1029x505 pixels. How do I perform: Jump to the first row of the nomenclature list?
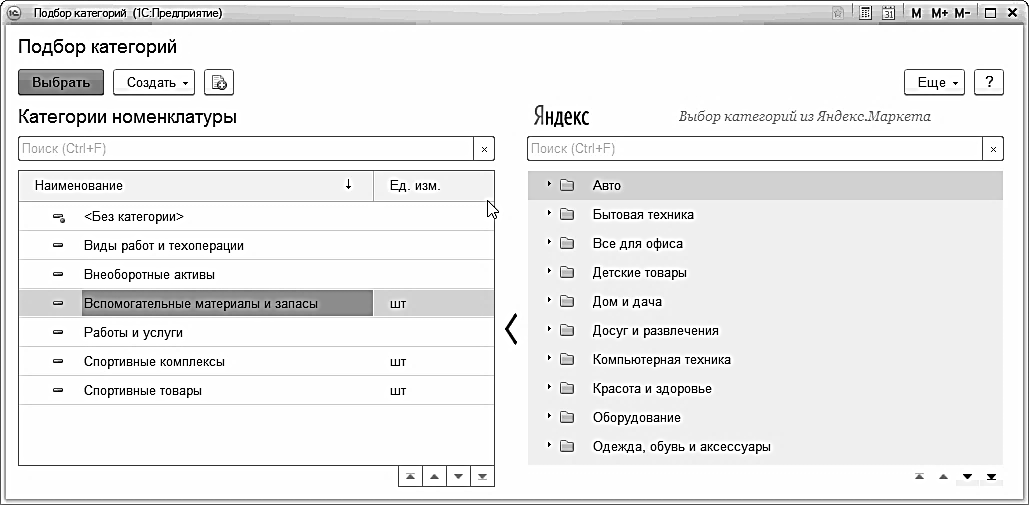(x=409, y=477)
